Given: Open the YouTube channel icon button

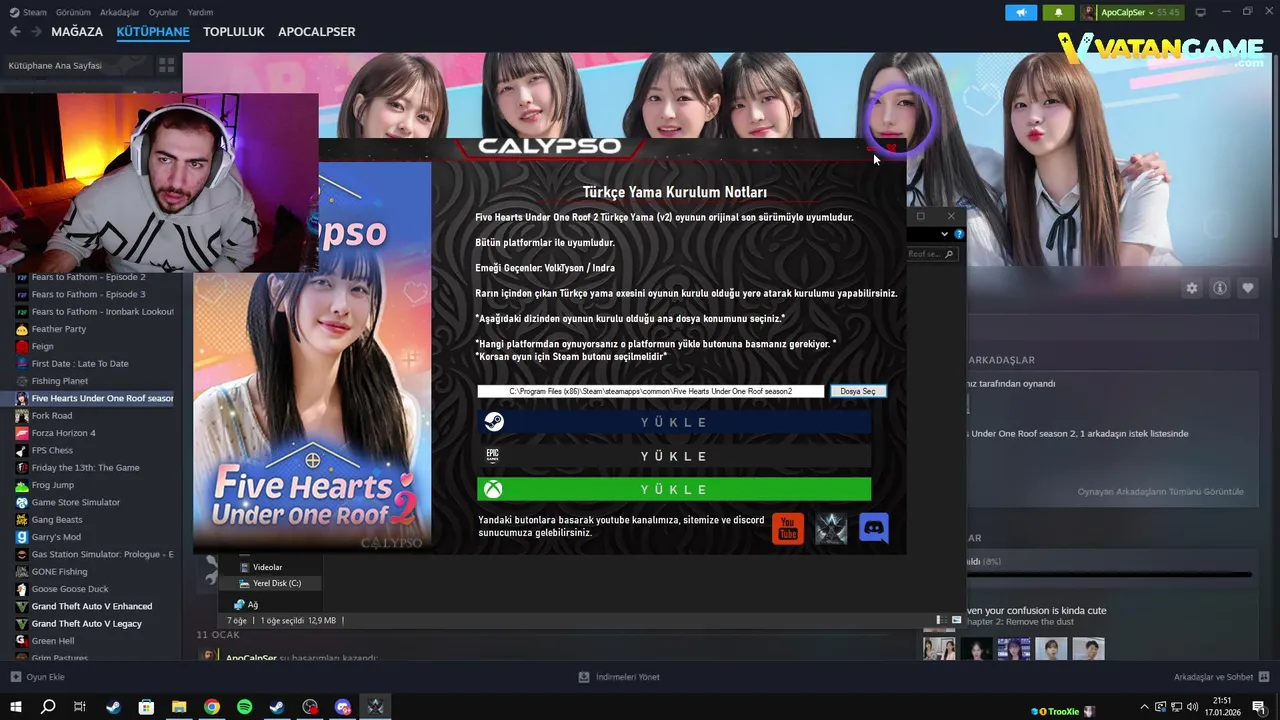Looking at the screenshot, I should point(788,528).
